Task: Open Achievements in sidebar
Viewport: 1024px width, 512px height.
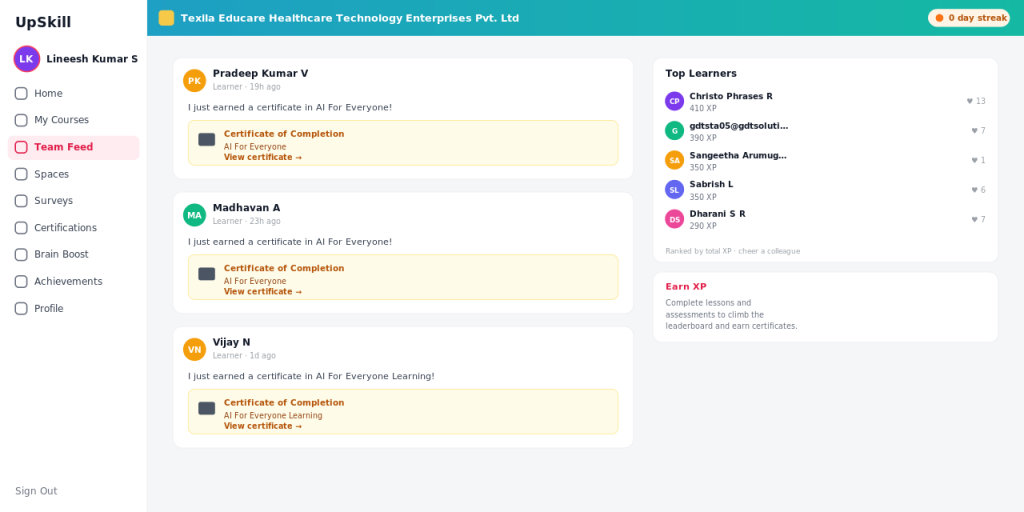Action: point(73,281)
